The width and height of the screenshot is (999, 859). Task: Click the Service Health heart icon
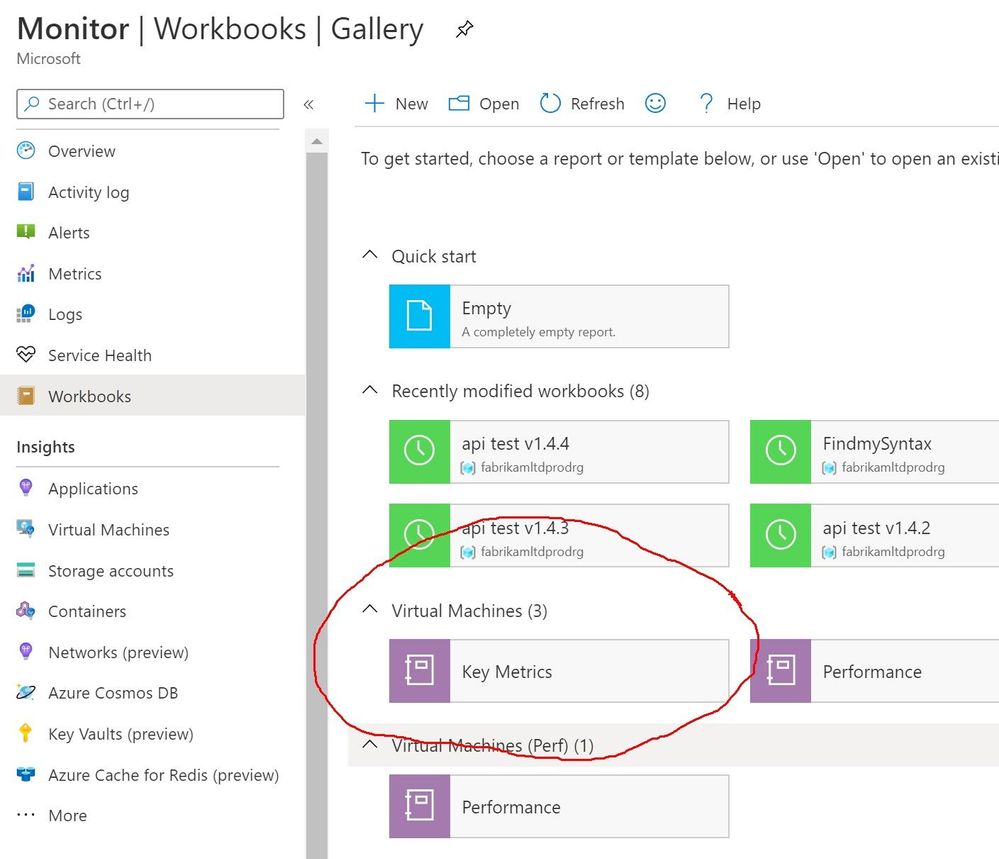click(25, 354)
